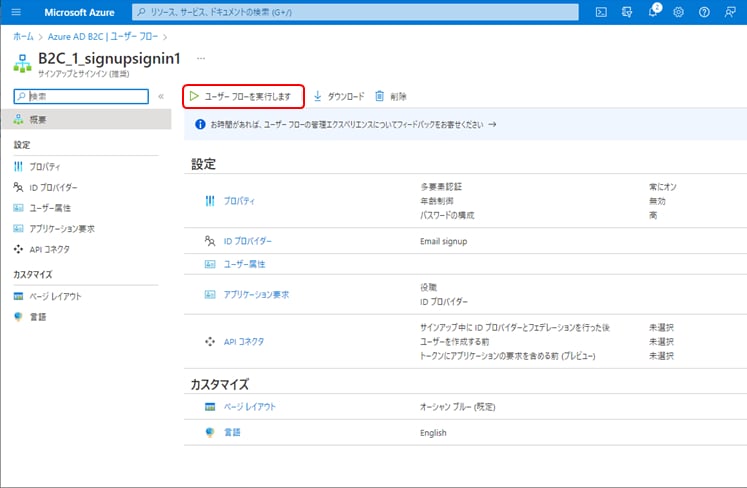Screen dimensions: 747x488
Task: Go to Azure AD B2C | ユーザー フロー breadcrumb
Action: coord(102,37)
